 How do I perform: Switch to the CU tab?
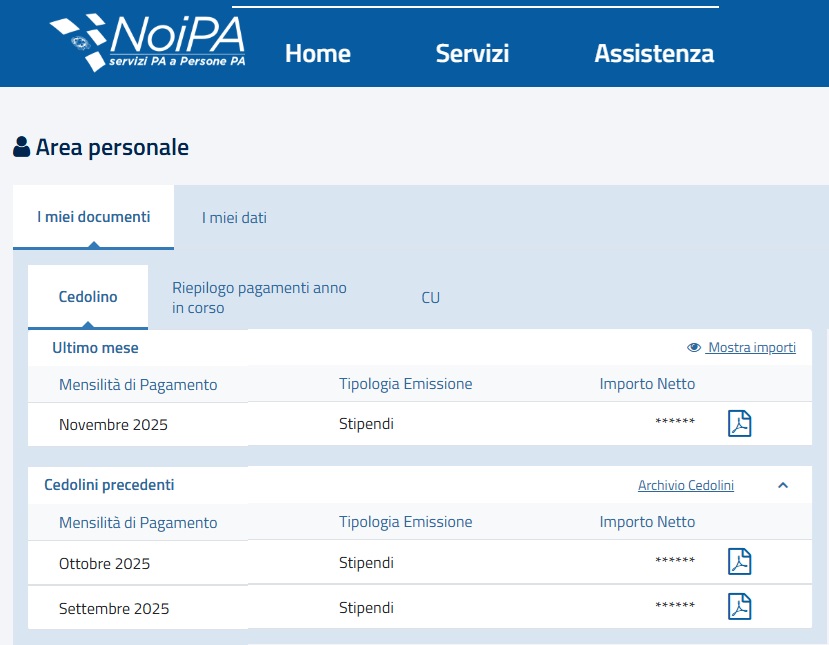coord(430,298)
